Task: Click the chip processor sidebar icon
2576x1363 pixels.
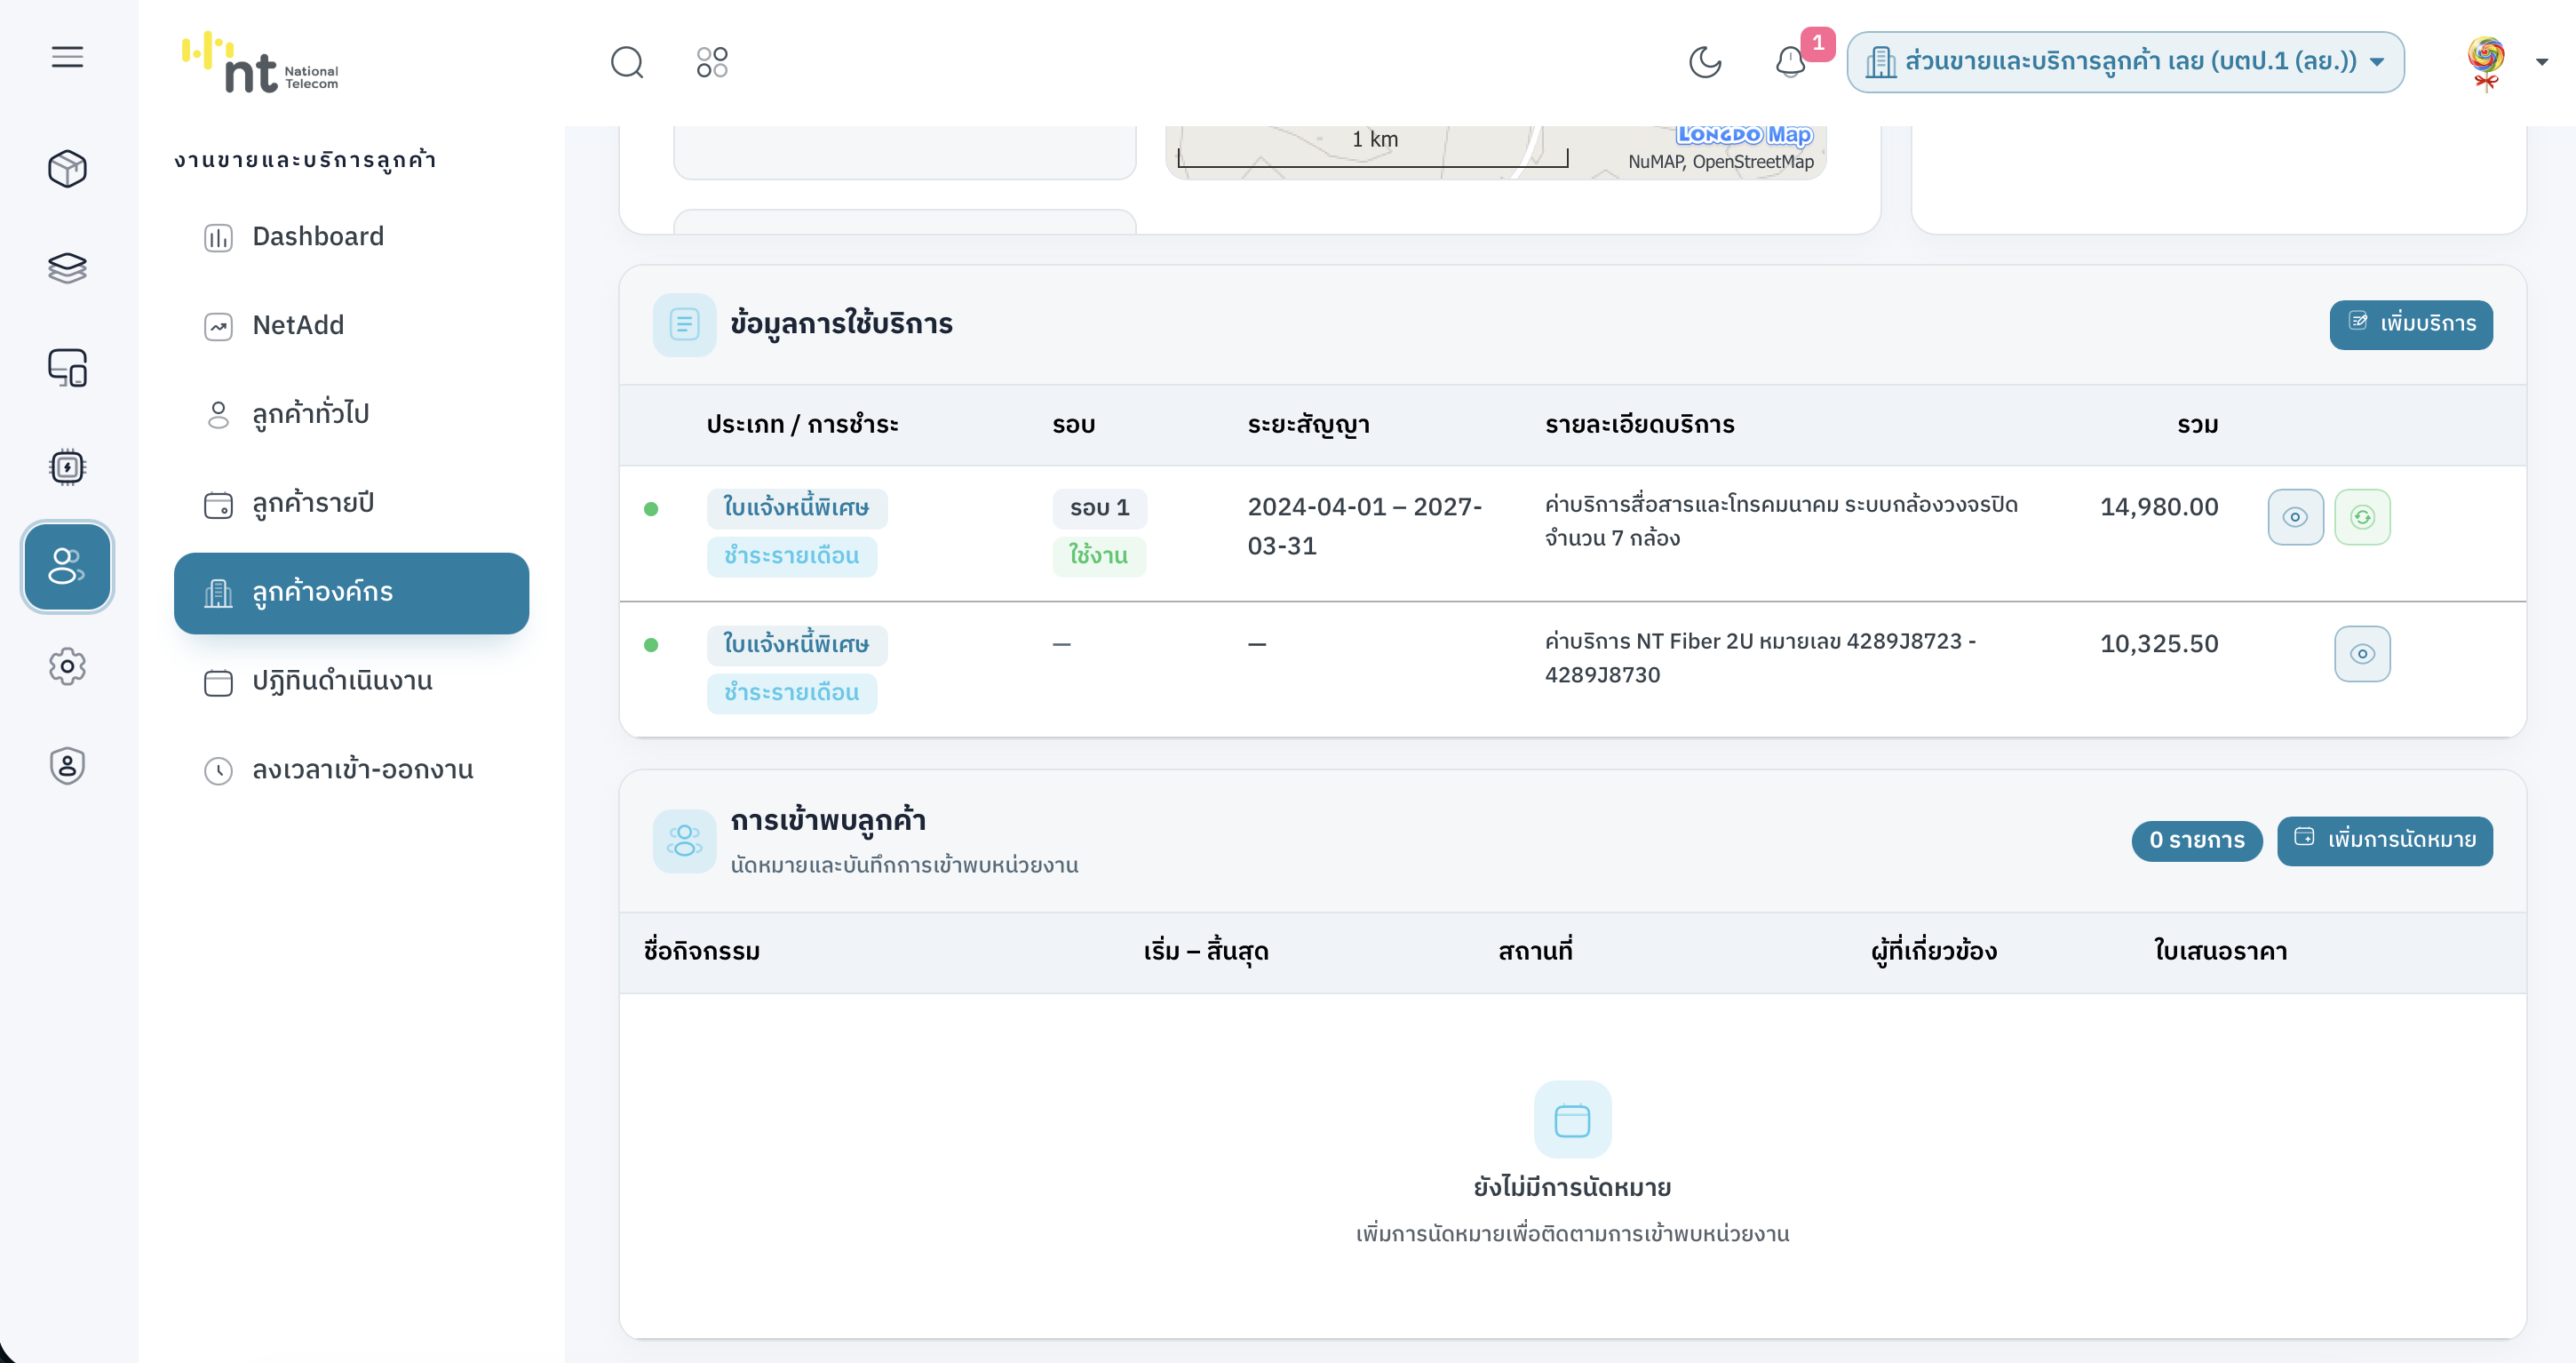Action: (x=67, y=467)
